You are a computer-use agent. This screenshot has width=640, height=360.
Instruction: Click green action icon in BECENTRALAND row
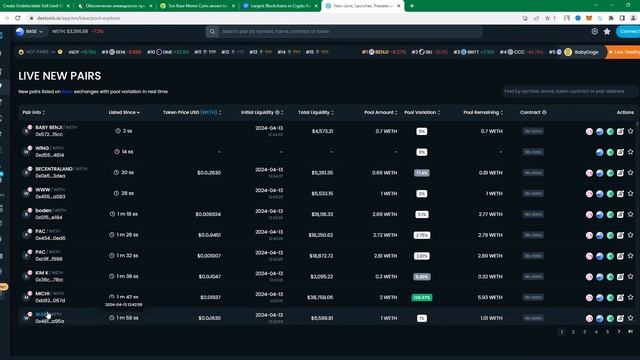610,173
